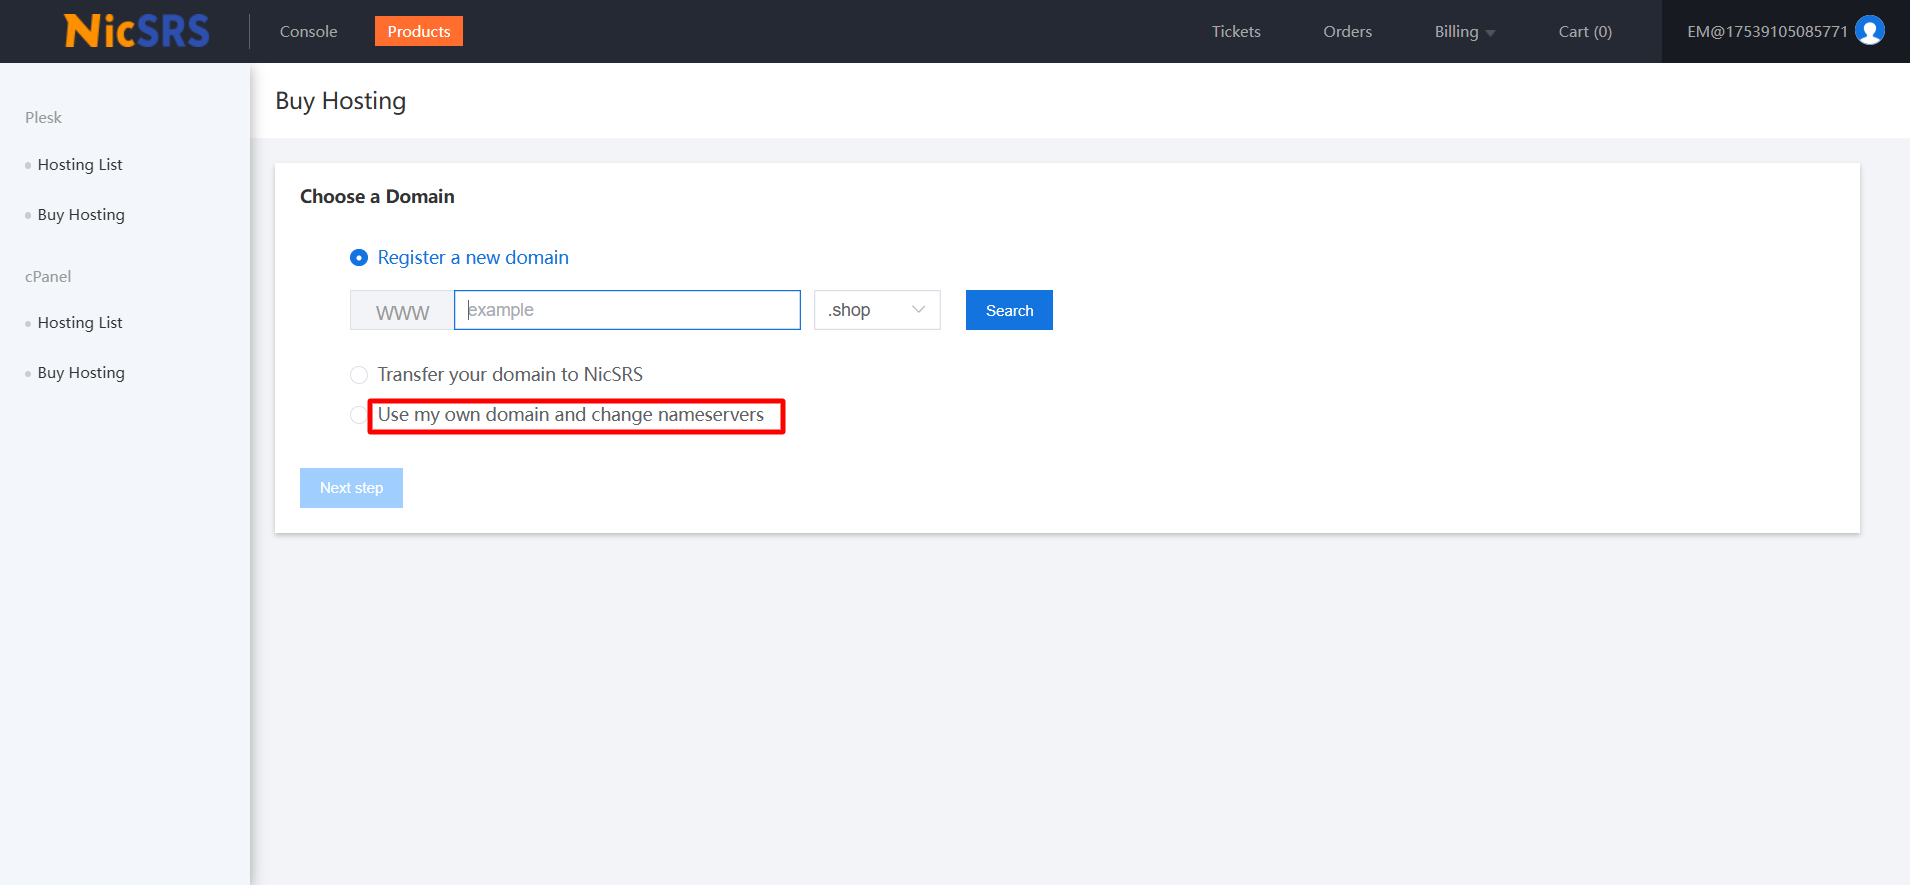Viewport: 1910px width, 885px height.
Task: Open Plesk Buy Hosting link
Action: tap(81, 215)
